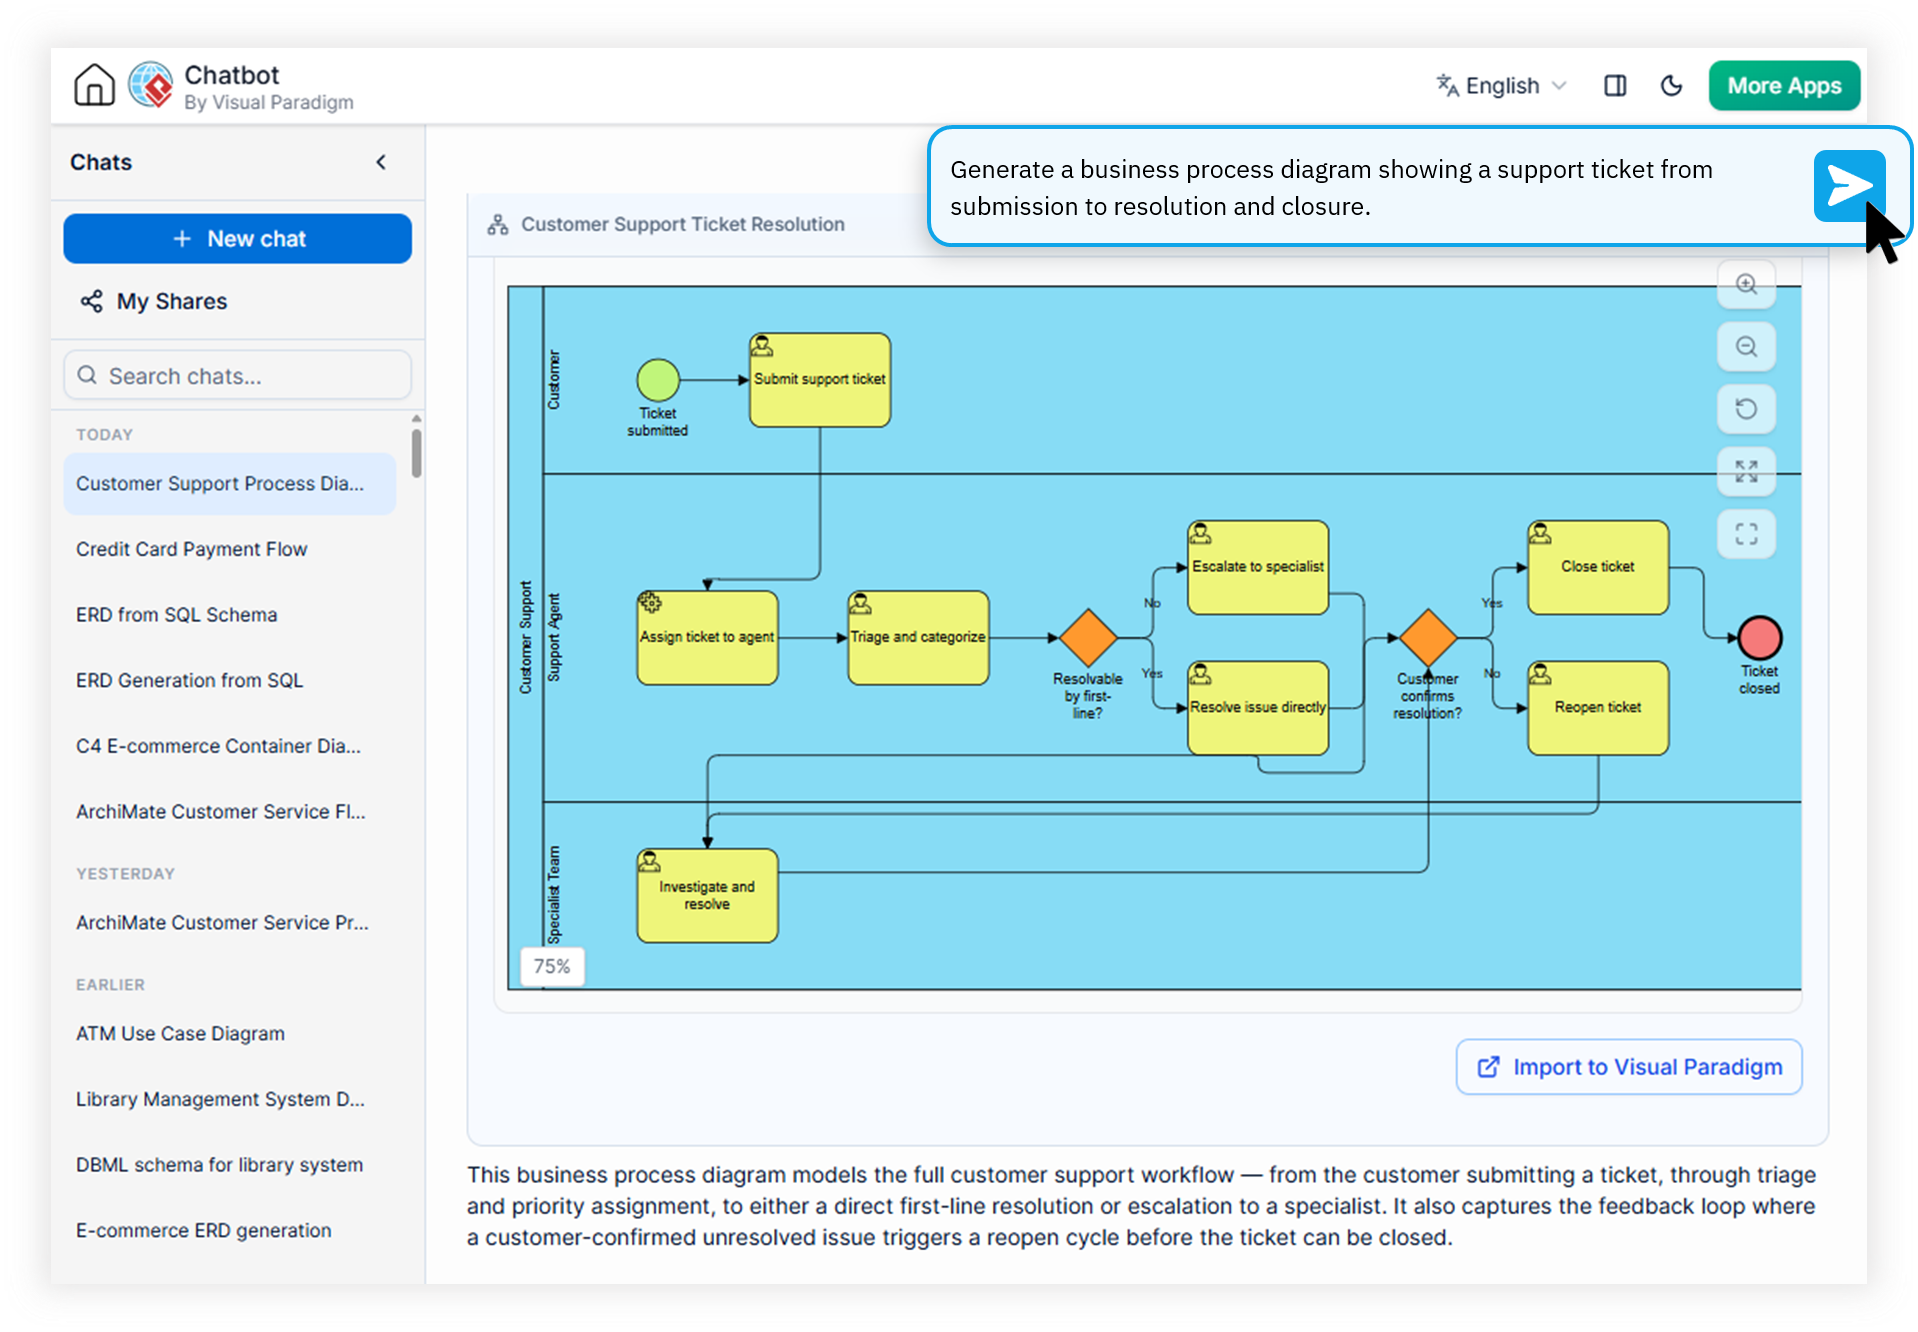This screenshot has width=1918, height=1332.
Task: Click the translate icon beside English
Action: (1447, 85)
